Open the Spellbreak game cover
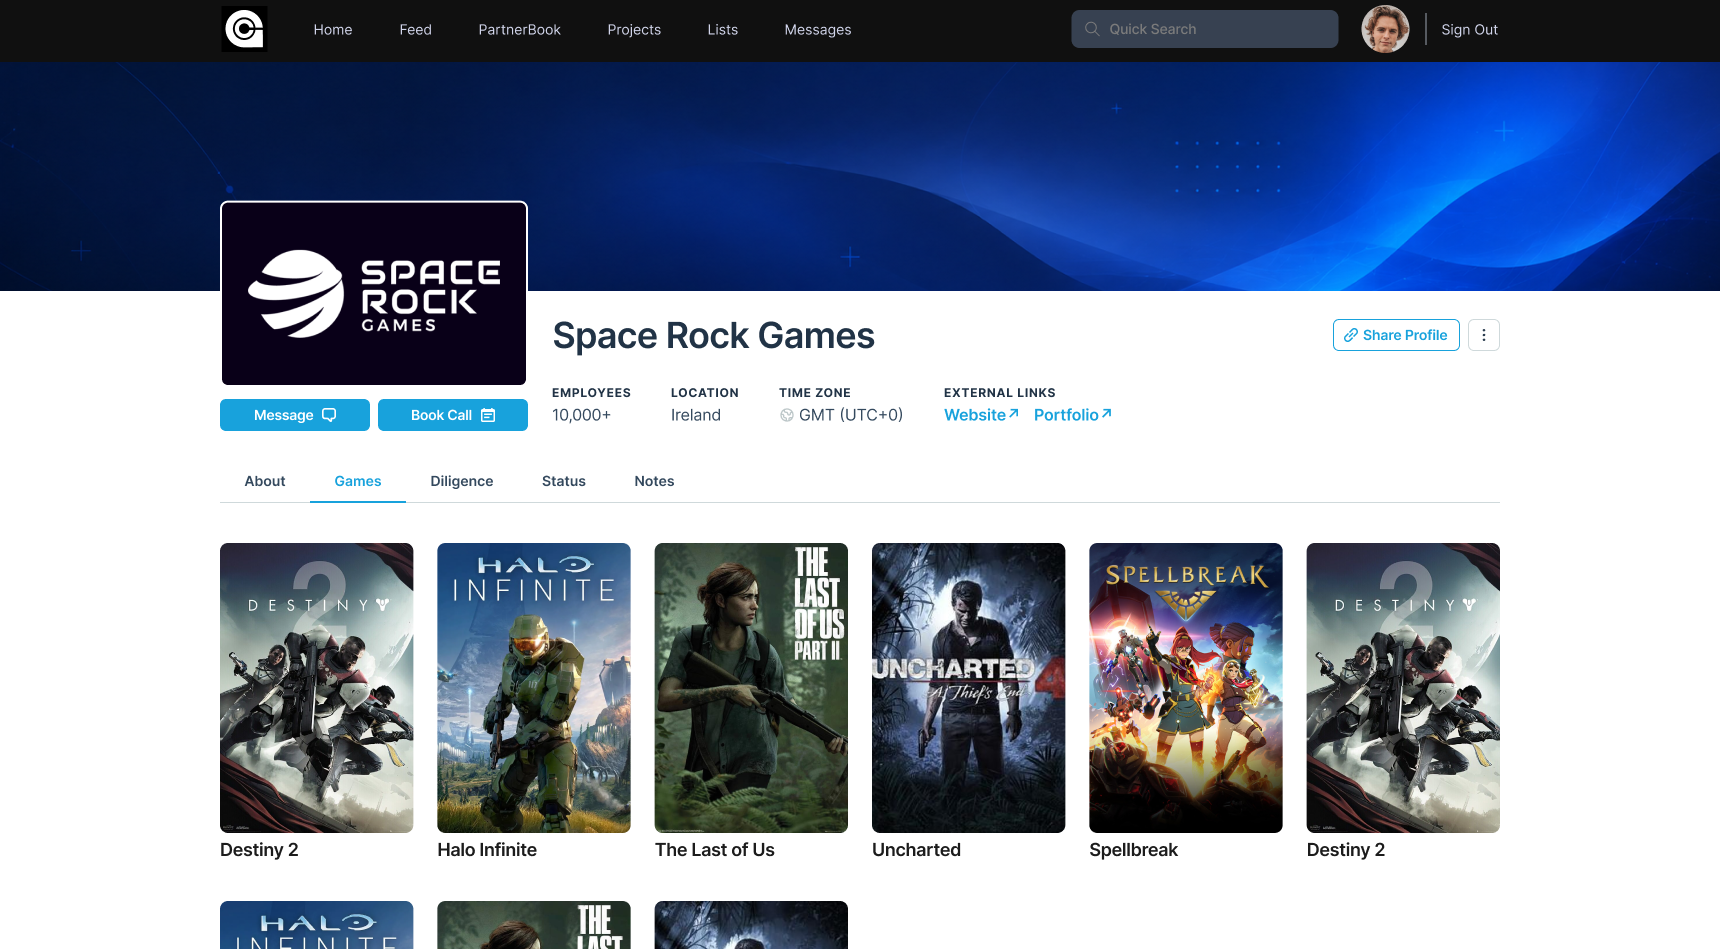 (1186, 688)
